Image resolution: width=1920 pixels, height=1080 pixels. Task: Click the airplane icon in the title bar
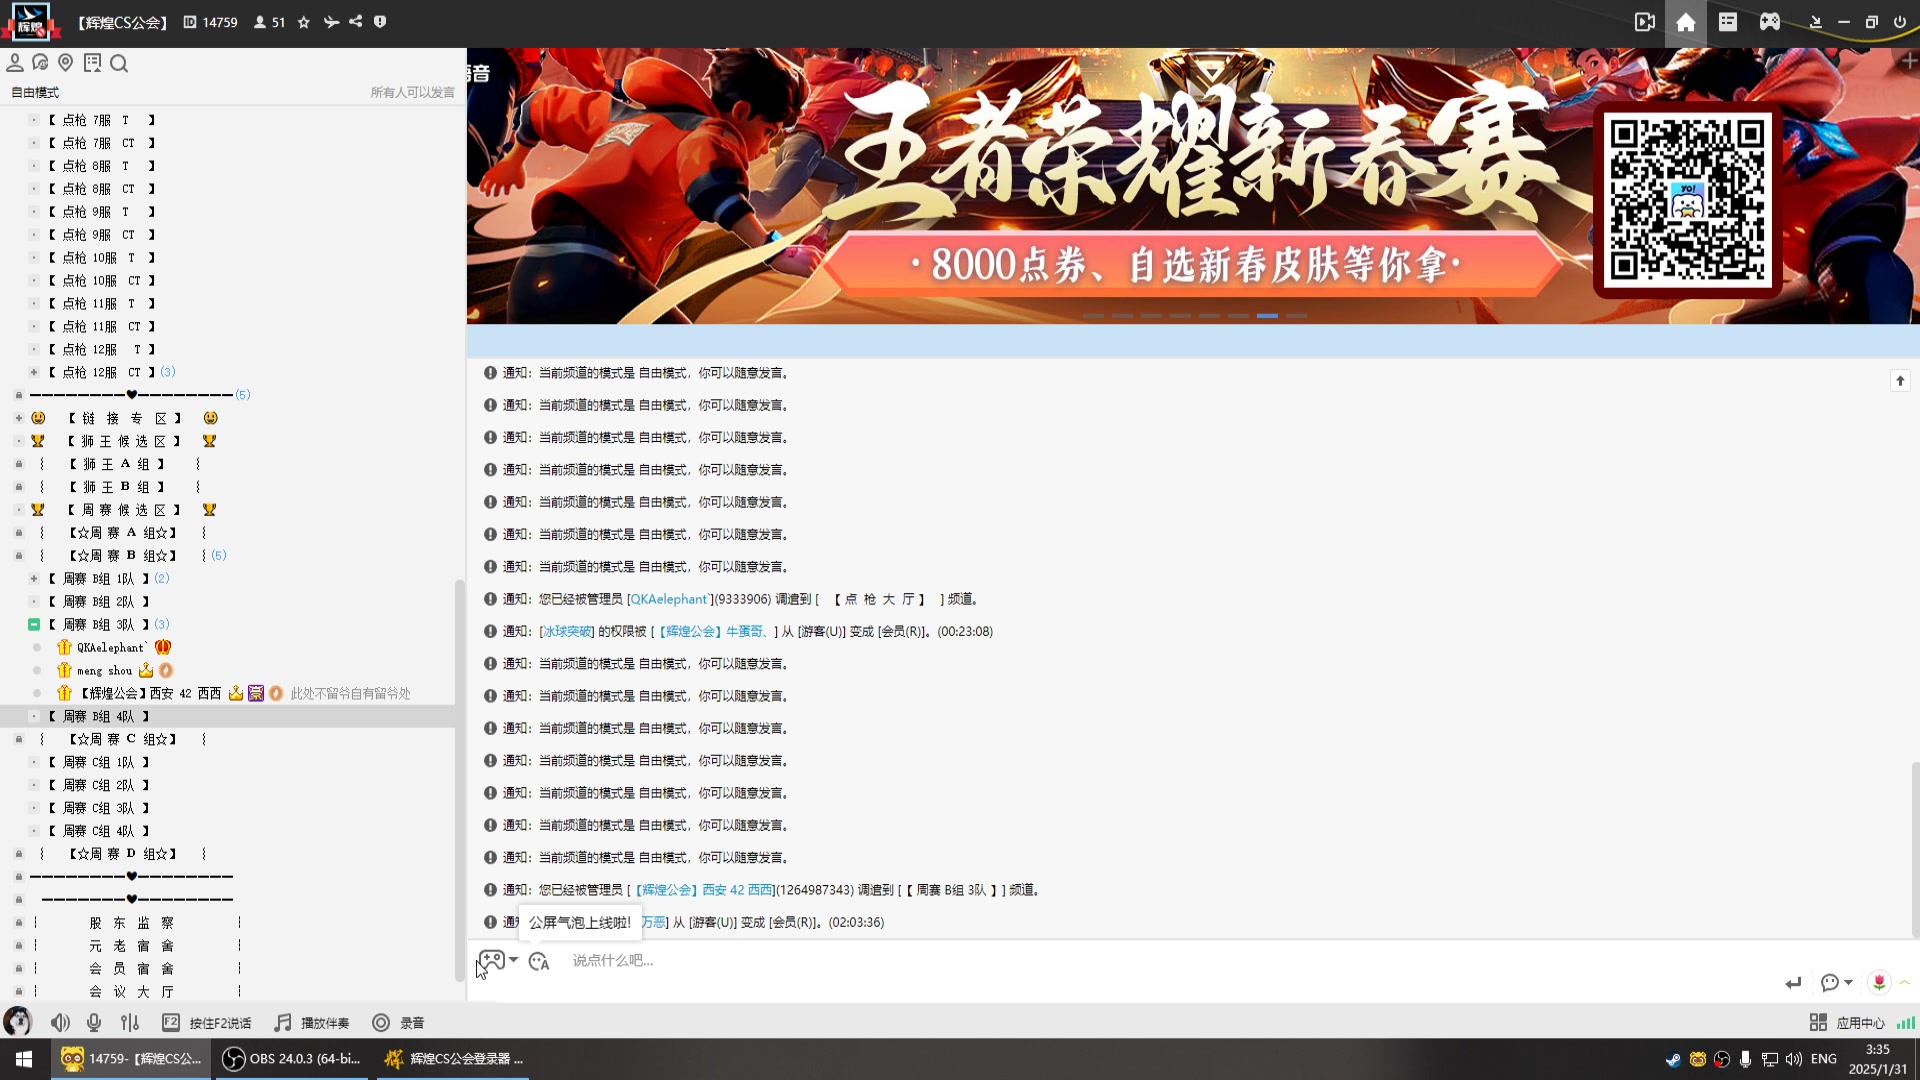[331, 22]
